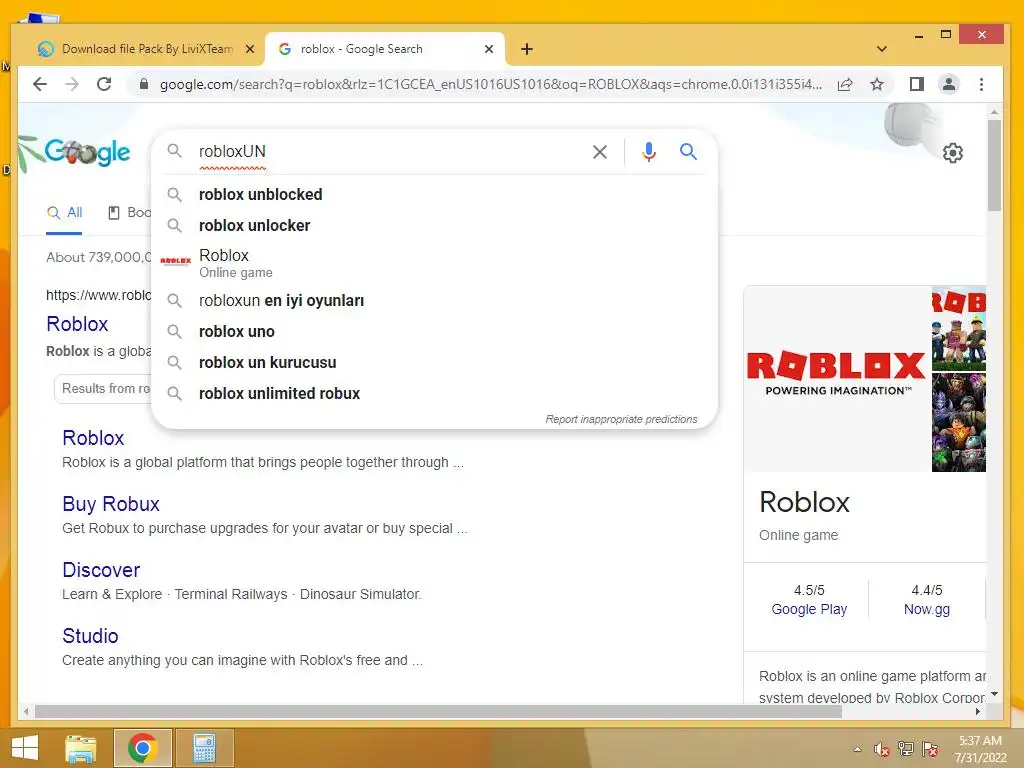Image resolution: width=1024 pixels, height=768 pixels.
Task: Expand the tab search chevron
Action: click(x=882, y=49)
